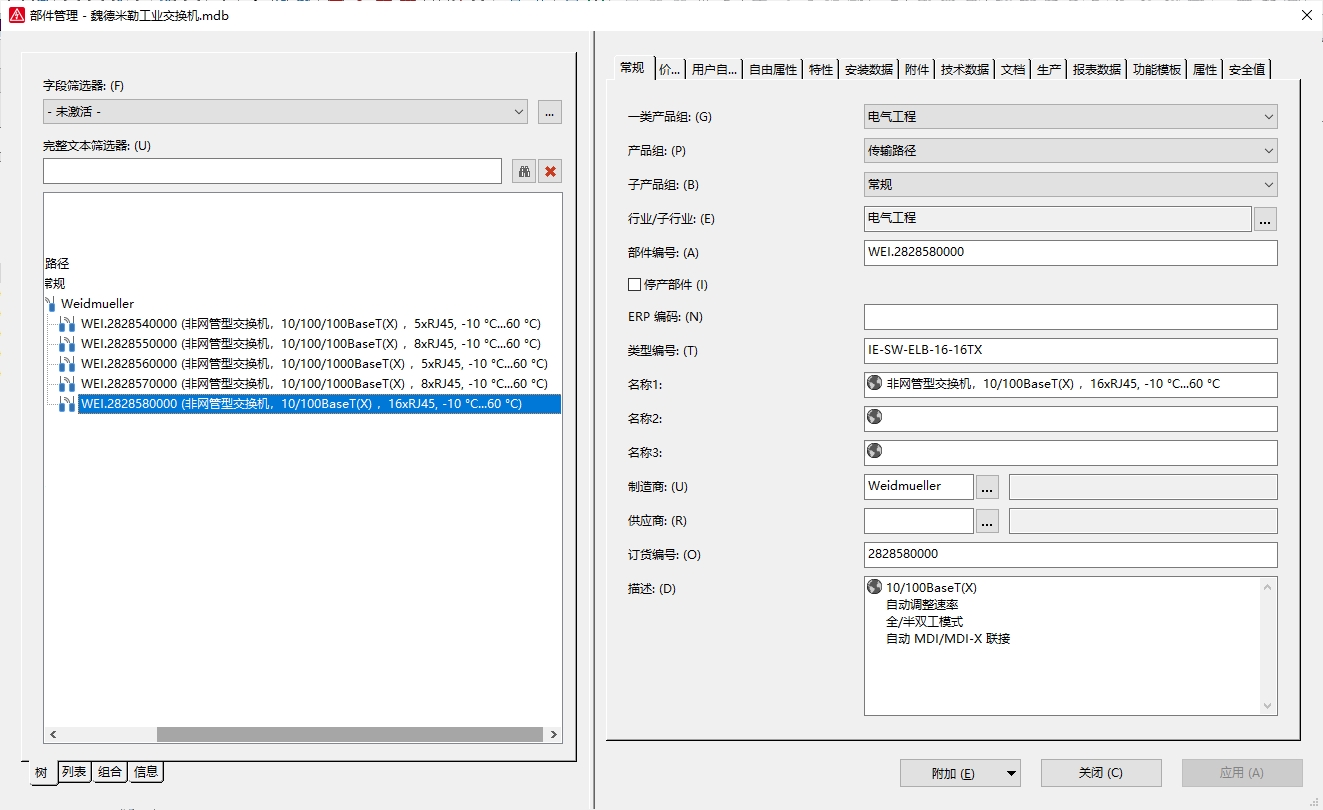Expand the 一类产品组 dropdown

pyautogui.click(x=1268, y=117)
